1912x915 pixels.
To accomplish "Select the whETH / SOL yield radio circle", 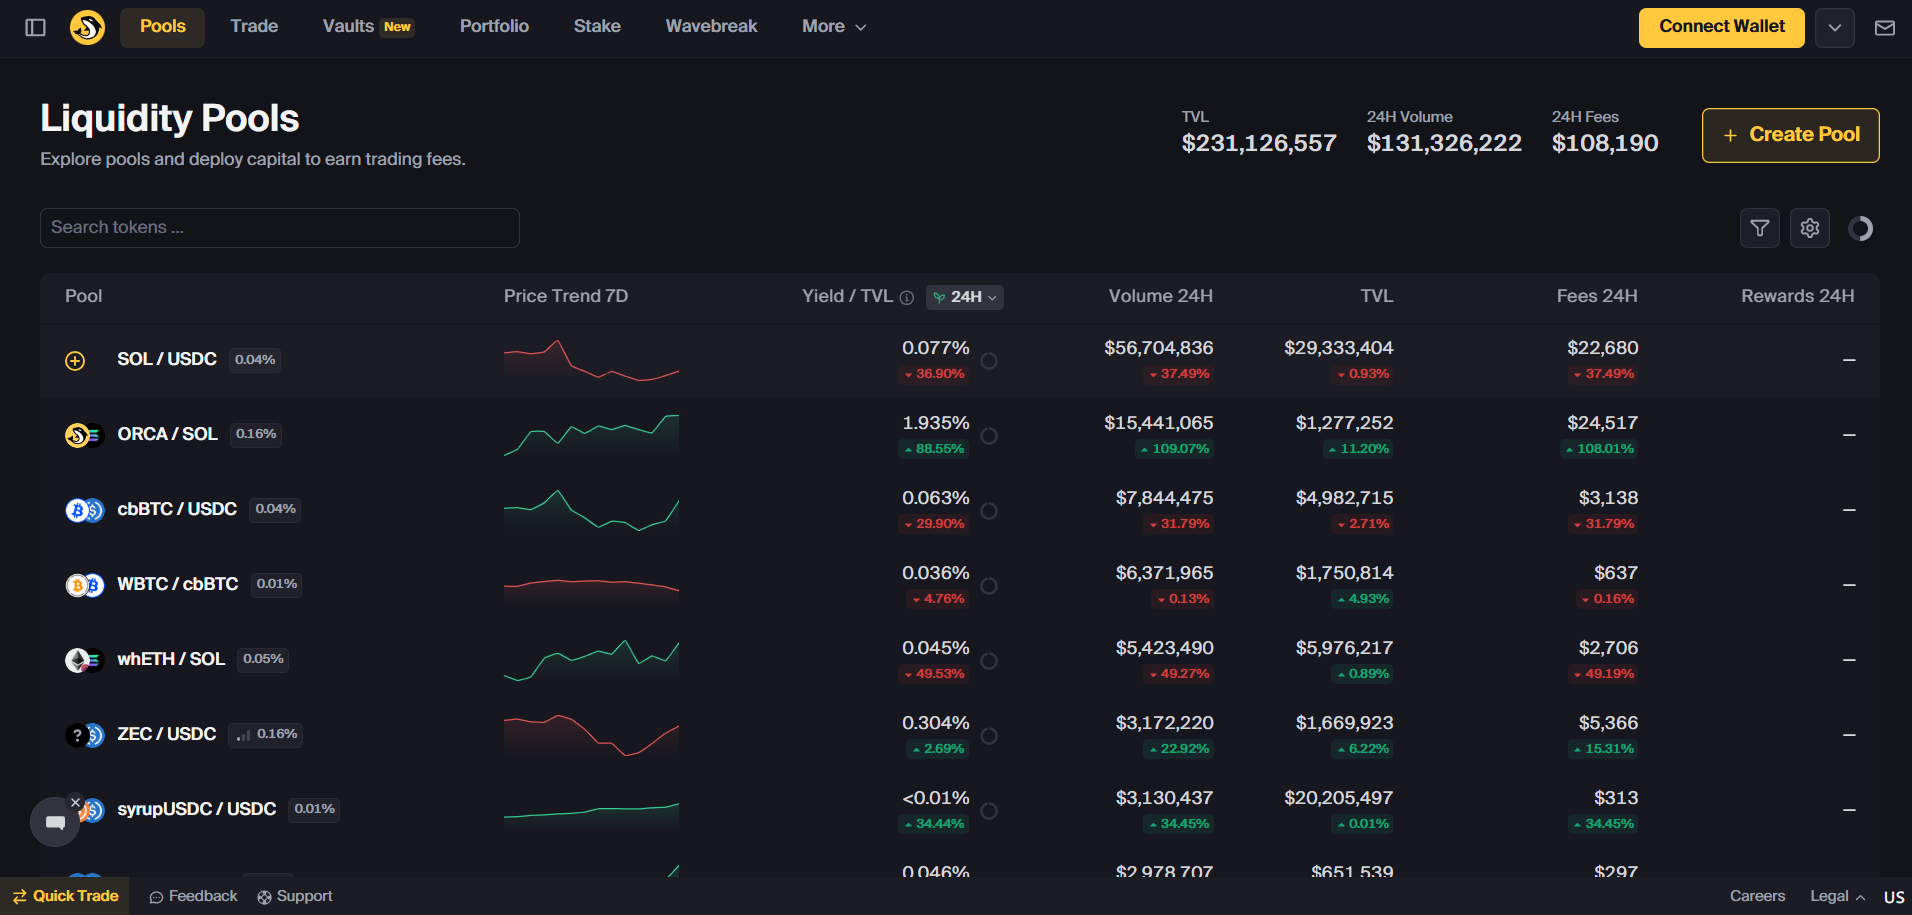I will point(989,661).
